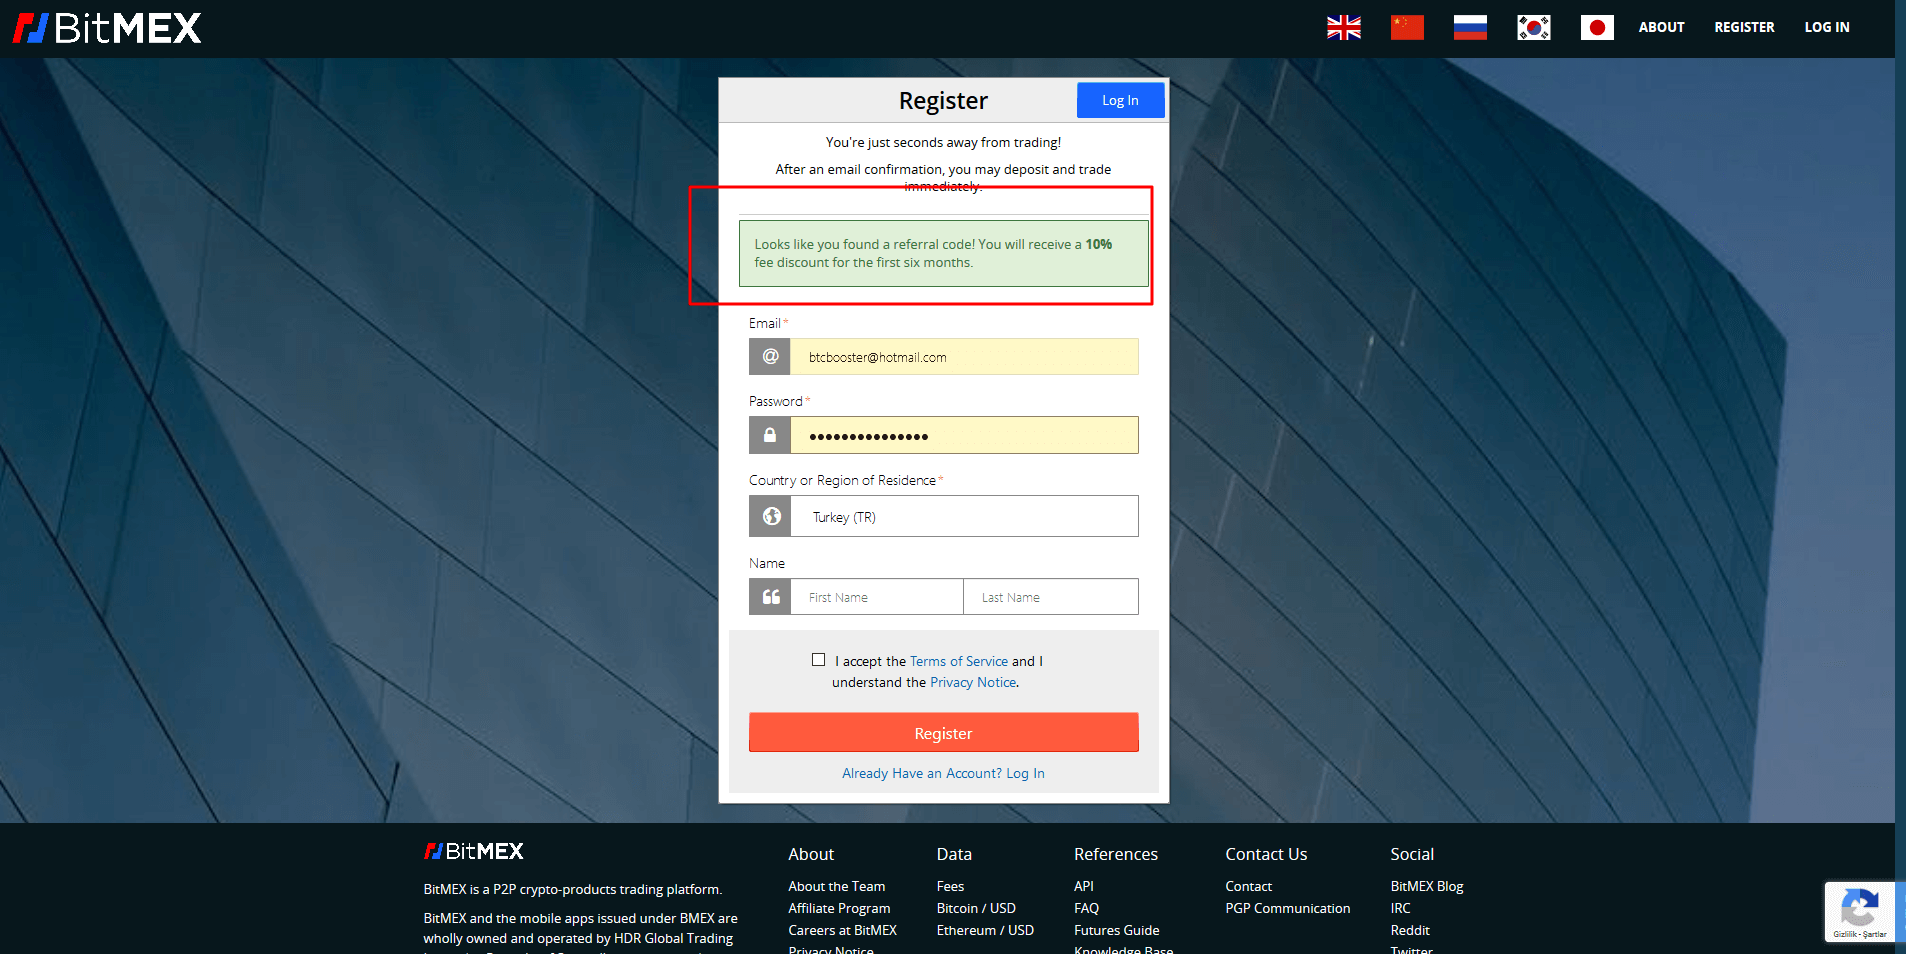Click the Already Have an Account link

(943, 773)
